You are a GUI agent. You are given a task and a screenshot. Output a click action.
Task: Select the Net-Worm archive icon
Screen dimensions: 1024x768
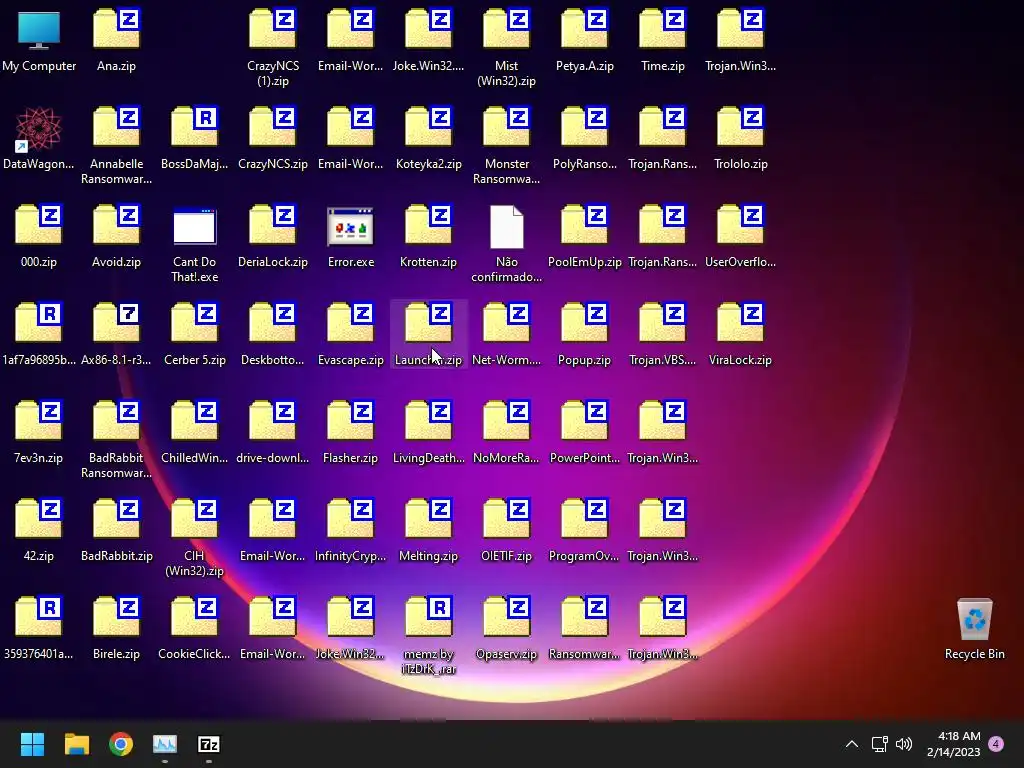point(506,323)
